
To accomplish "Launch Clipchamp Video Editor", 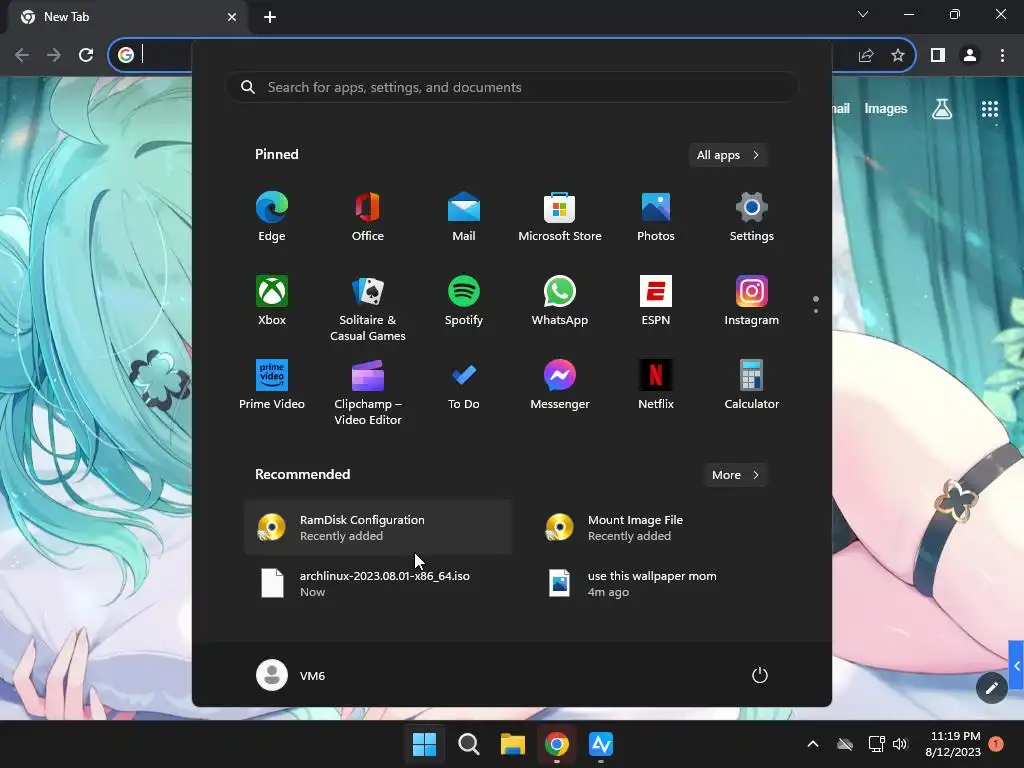I will coord(368,392).
